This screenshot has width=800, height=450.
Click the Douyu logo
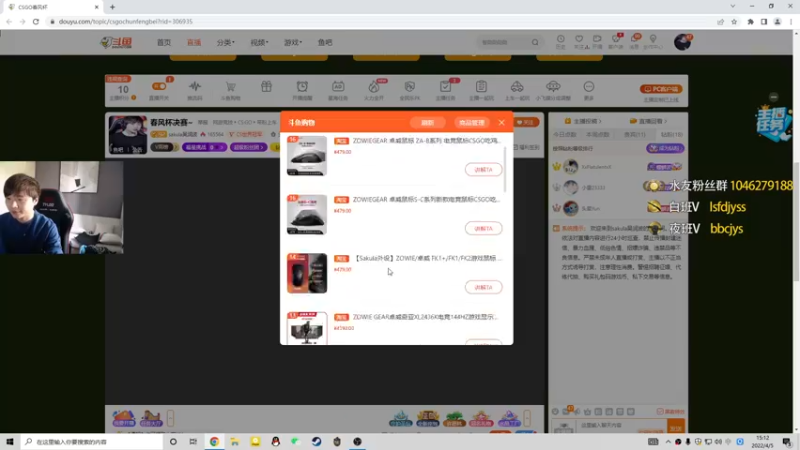(x=116, y=42)
